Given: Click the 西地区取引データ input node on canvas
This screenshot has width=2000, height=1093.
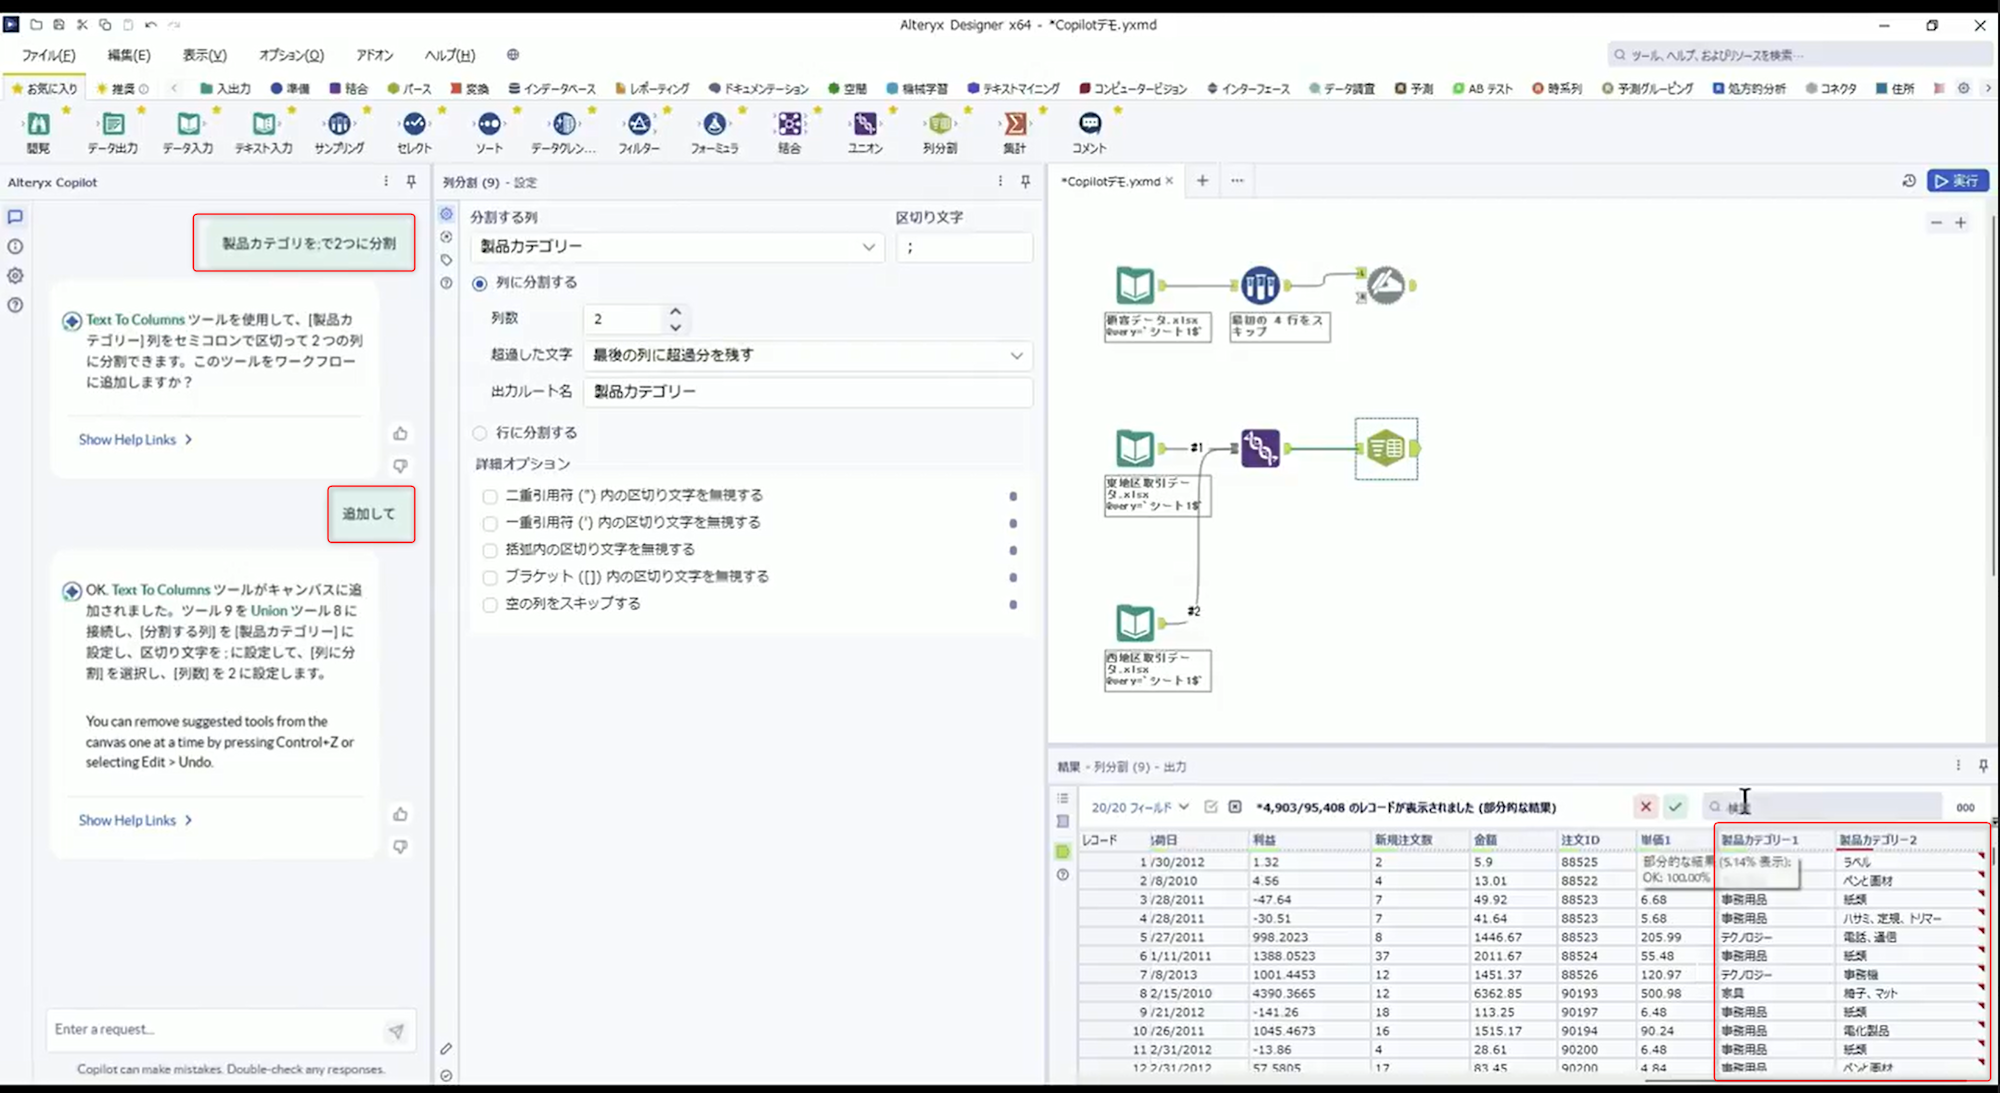Looking at the screenshot, I should coord(1135,623).
